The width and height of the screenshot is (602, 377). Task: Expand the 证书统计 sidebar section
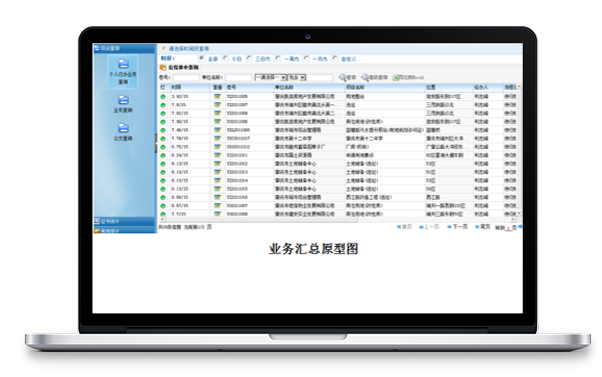124,221
